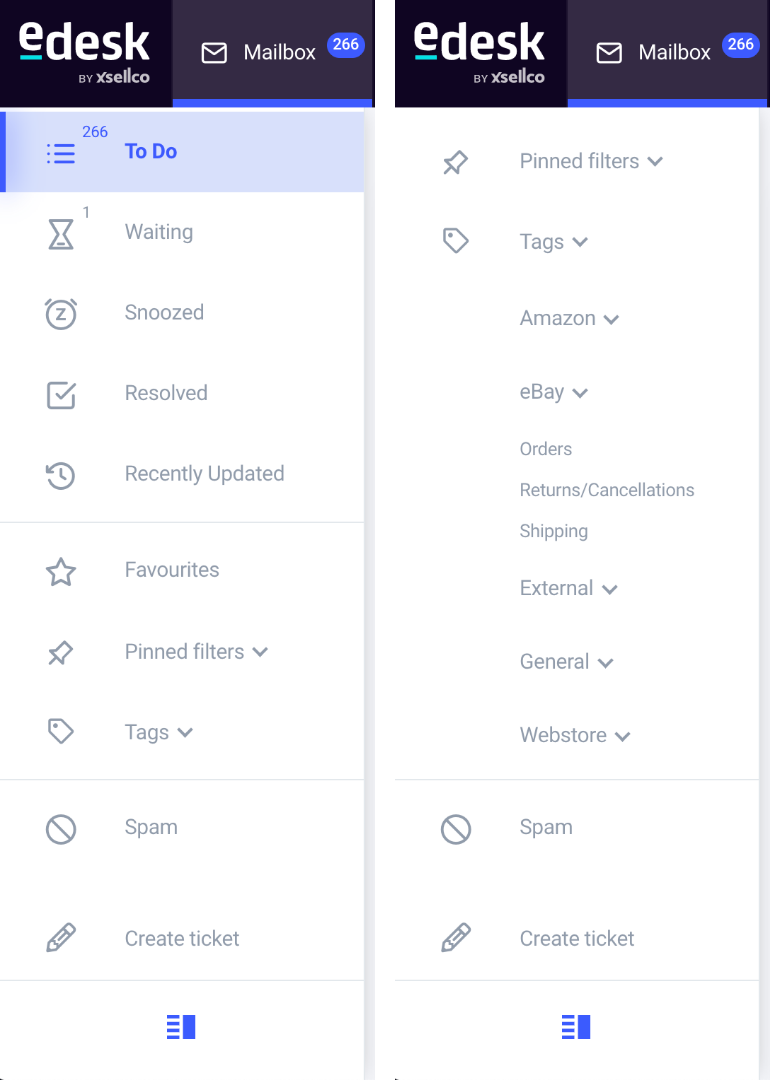The width and height of the screenshot is (770, 1080).
Task: Expand the Webstore tag group
Action: [x=575, y=735]
